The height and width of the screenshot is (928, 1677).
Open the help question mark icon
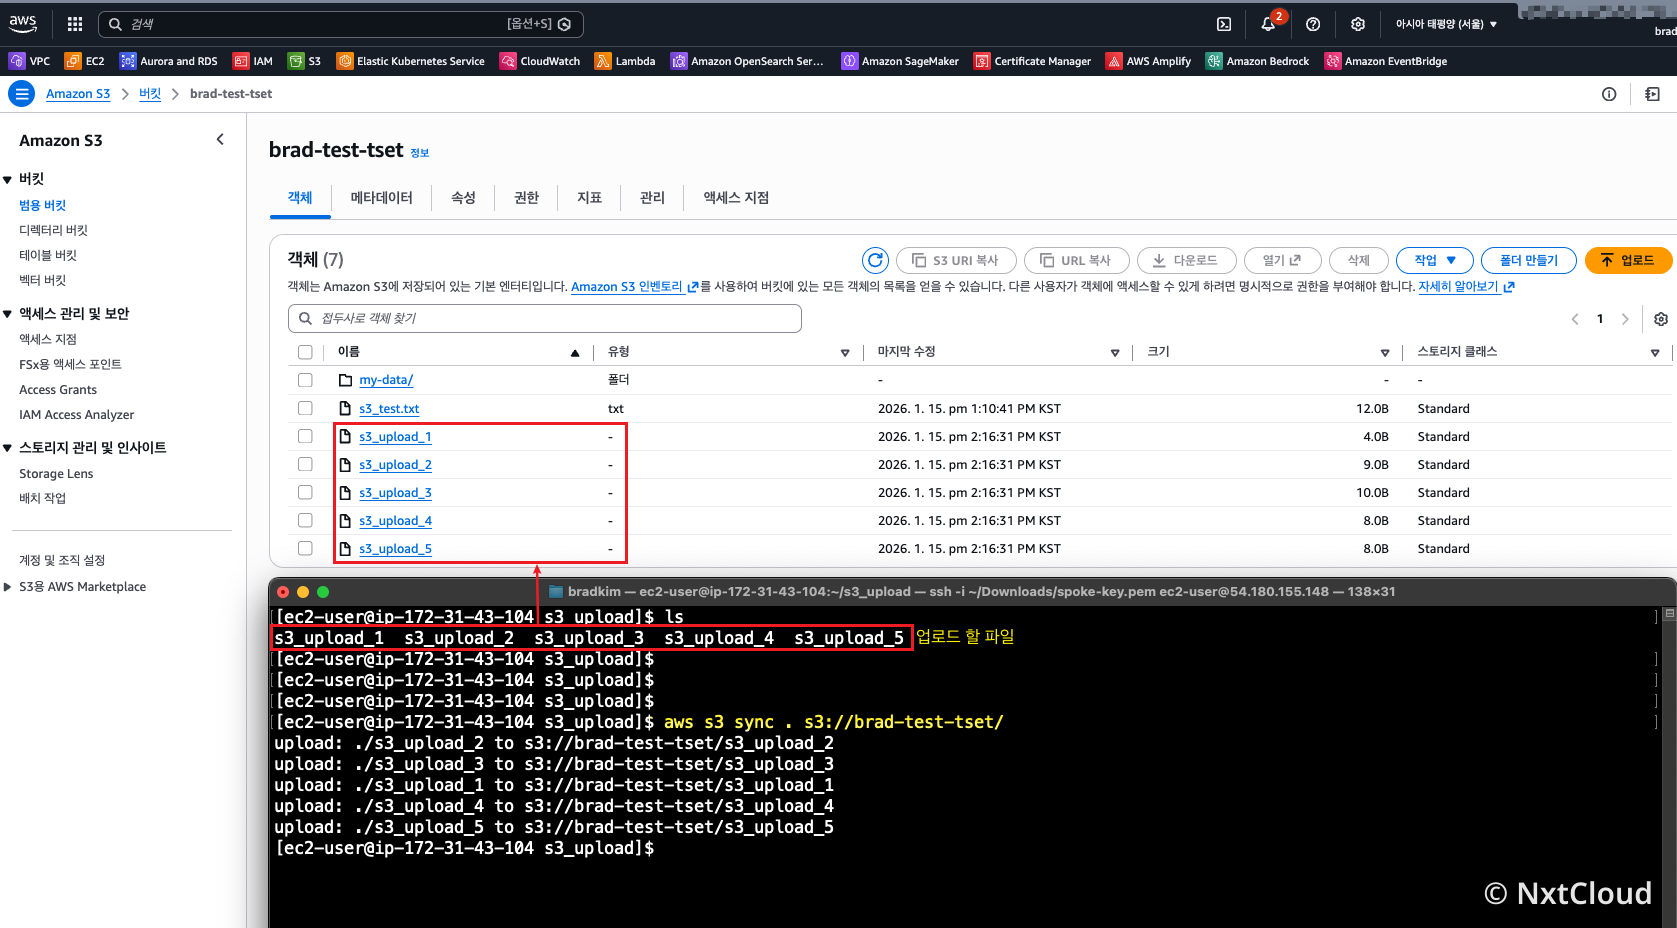point(1313,24)
